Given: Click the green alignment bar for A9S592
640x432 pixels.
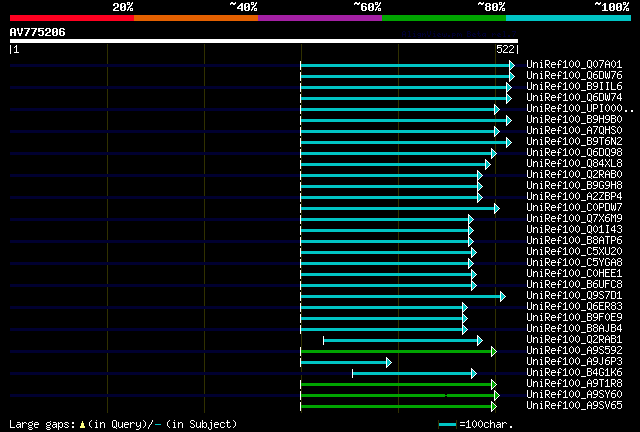Looking at the screenshot, I should (398, 352).
